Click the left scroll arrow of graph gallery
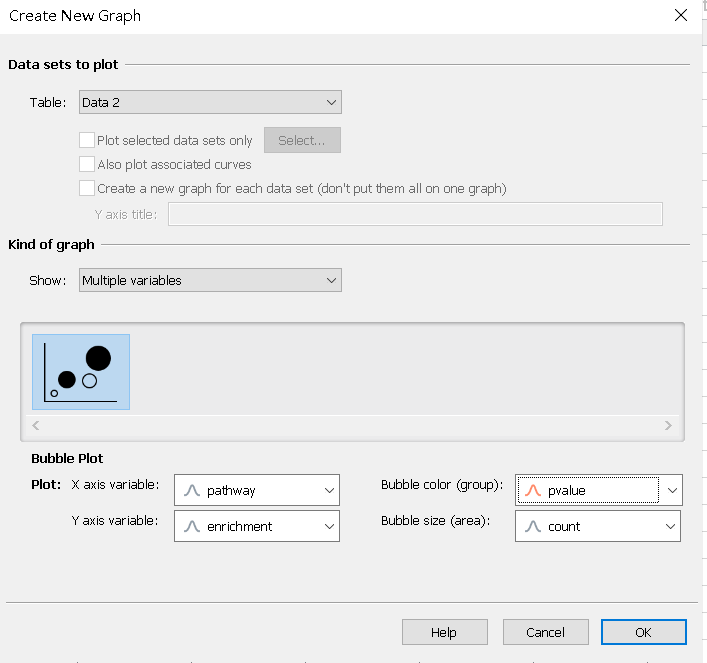 tap(36, 425)
